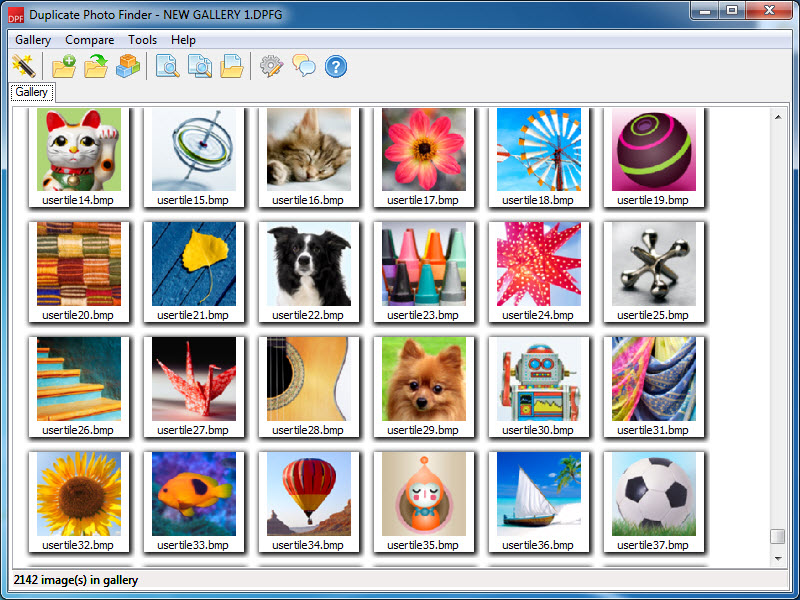Click the document over folder icon
Viewport: 800px width, 600px height.
click(x=232, y=67)
